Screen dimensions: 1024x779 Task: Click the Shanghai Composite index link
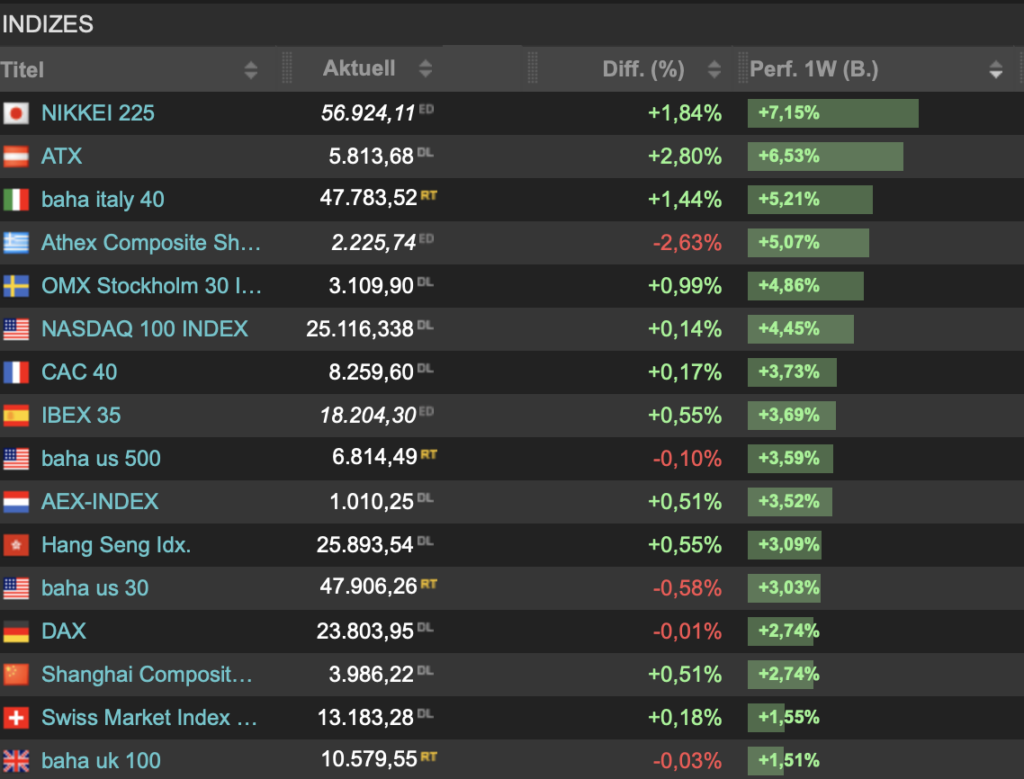tap(146, 674)
